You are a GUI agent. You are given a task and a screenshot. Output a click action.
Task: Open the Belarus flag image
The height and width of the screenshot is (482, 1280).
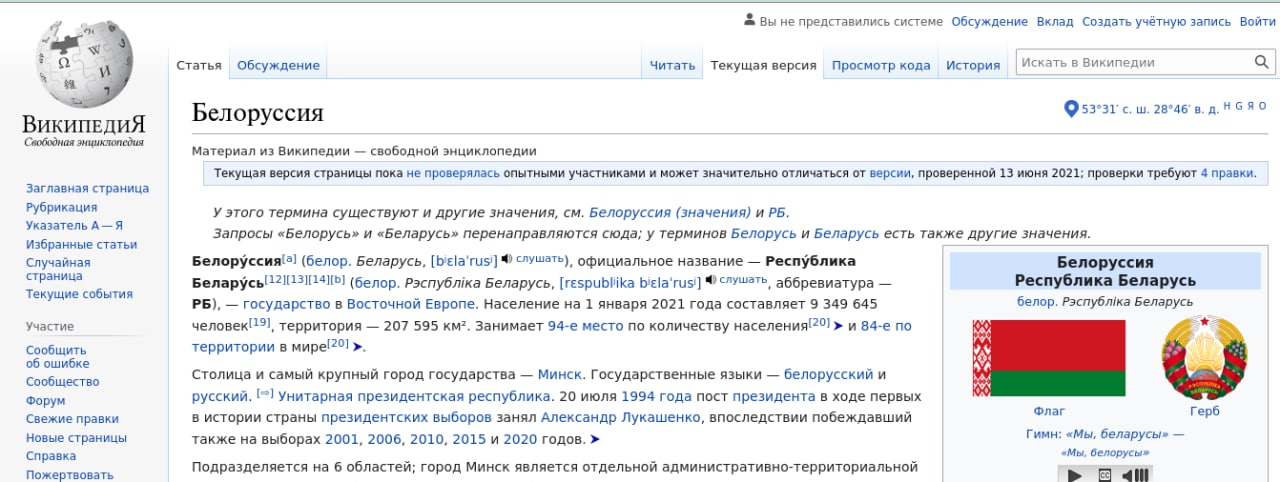click(x=1049, y=358)
